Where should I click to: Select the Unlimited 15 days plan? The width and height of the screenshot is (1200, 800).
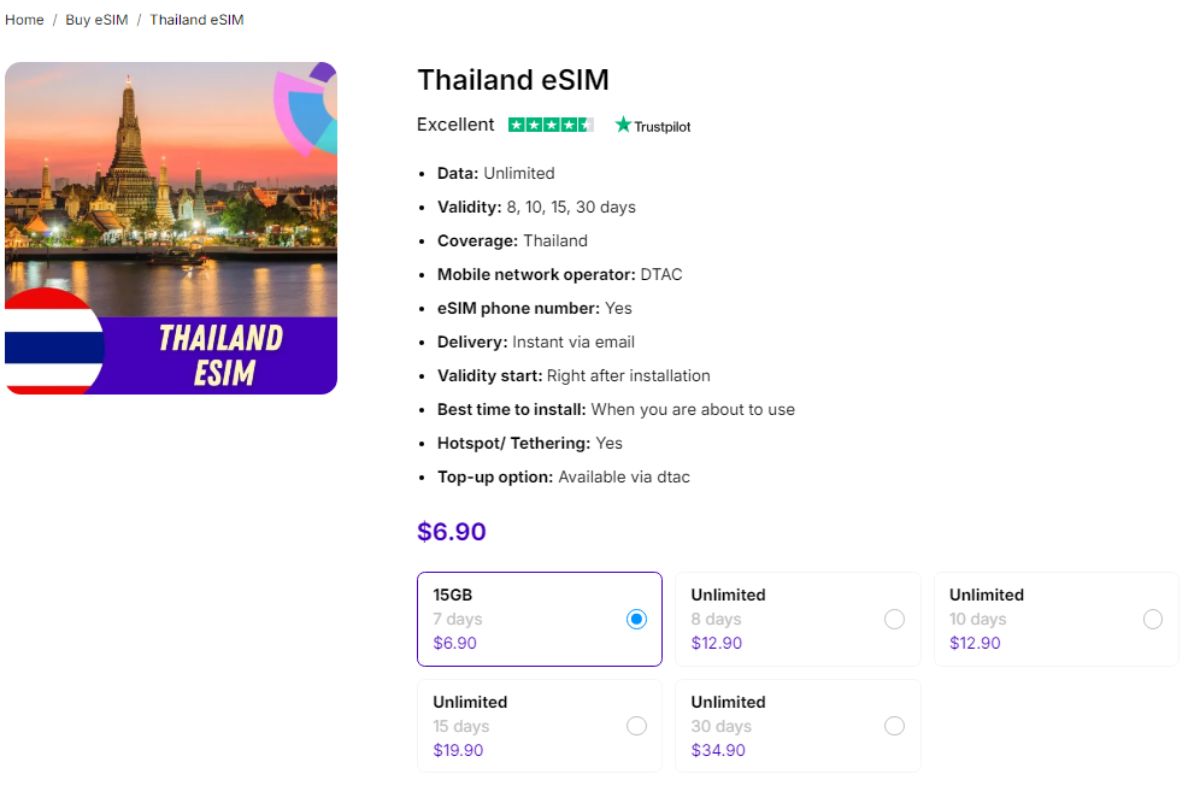[x=637, y=726]
